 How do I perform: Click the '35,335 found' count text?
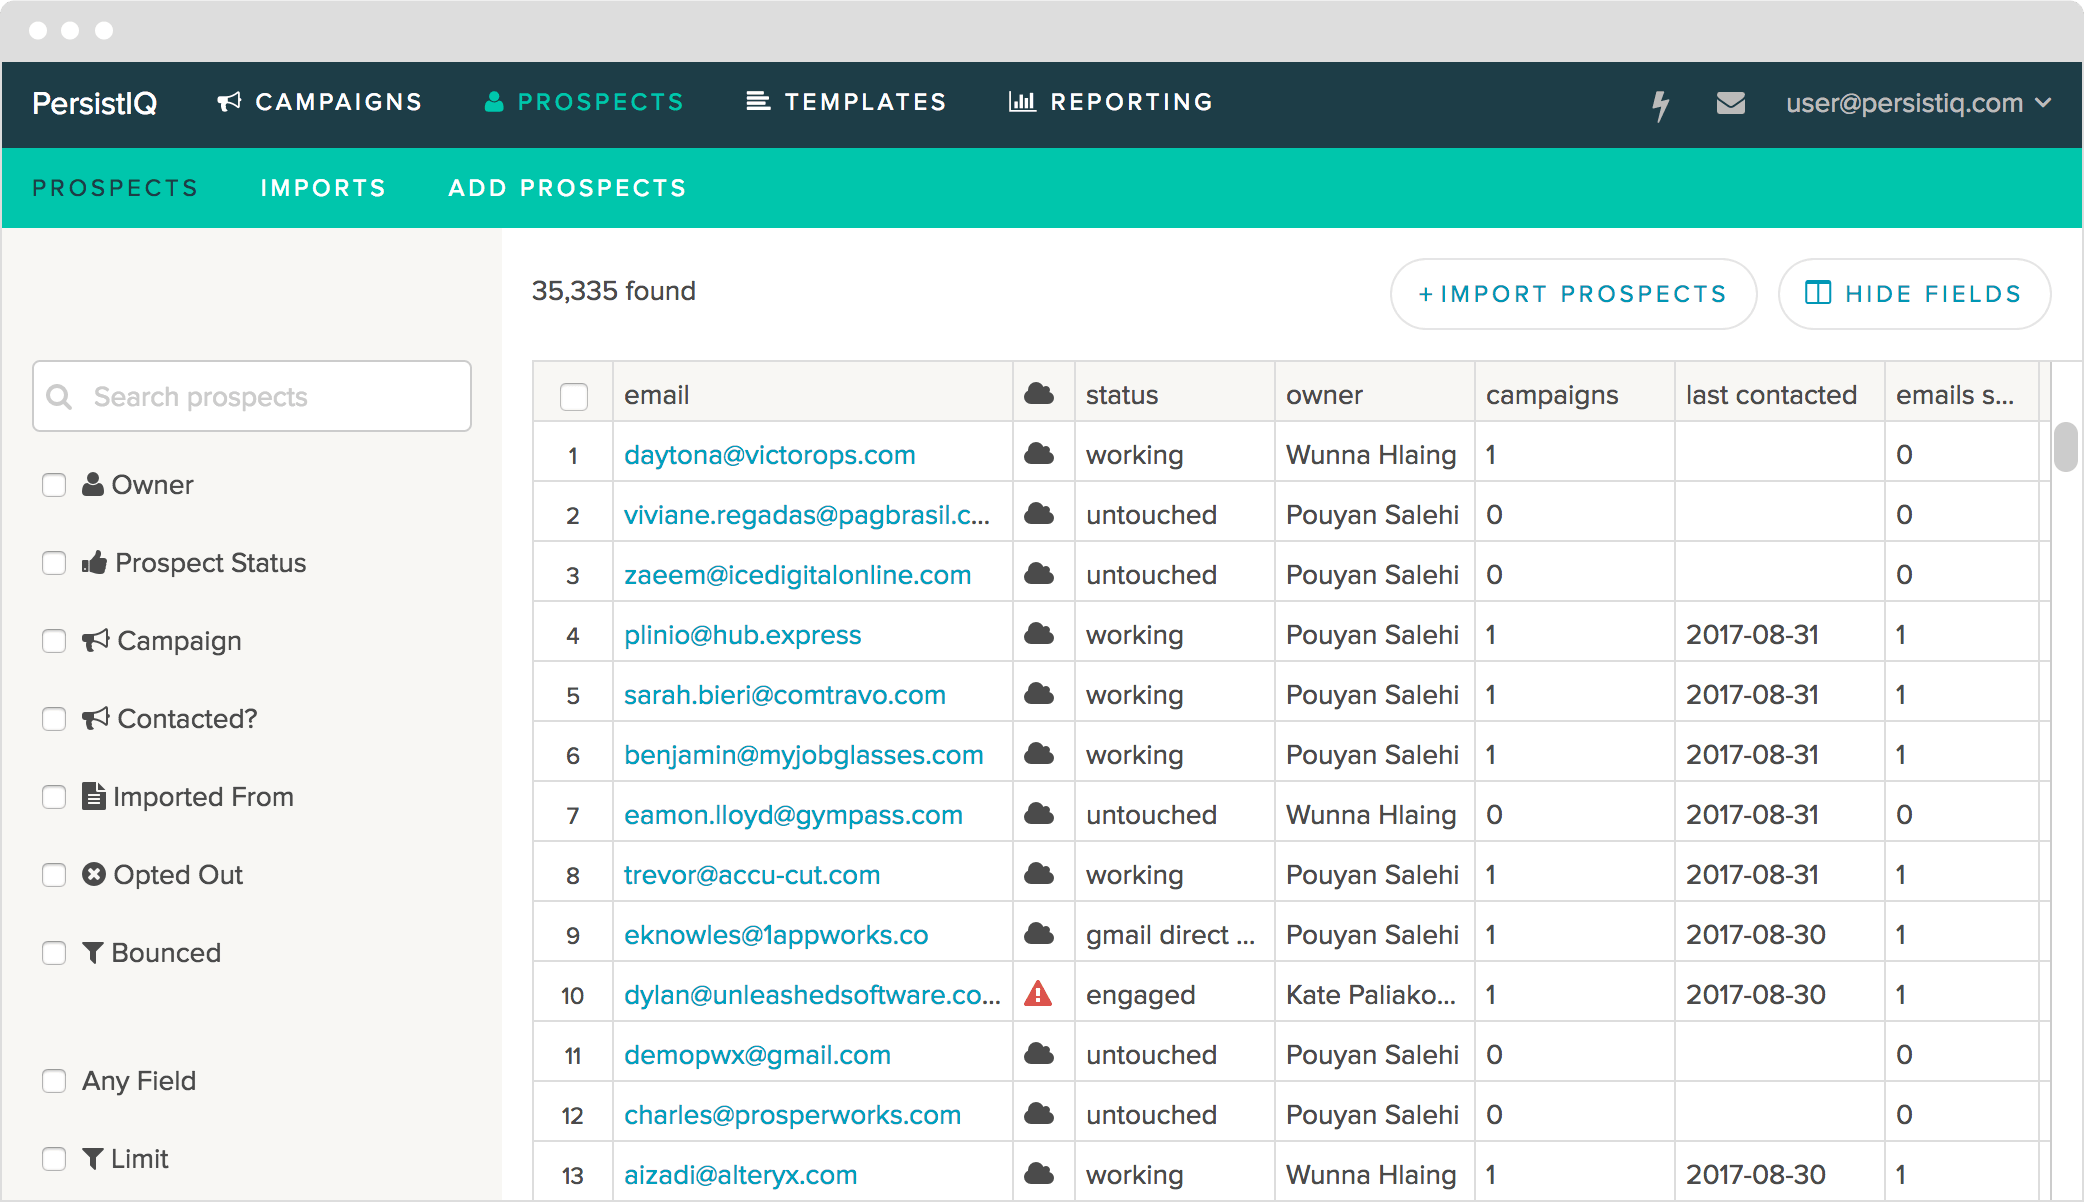pyautogui.click(x=613, y=291)
